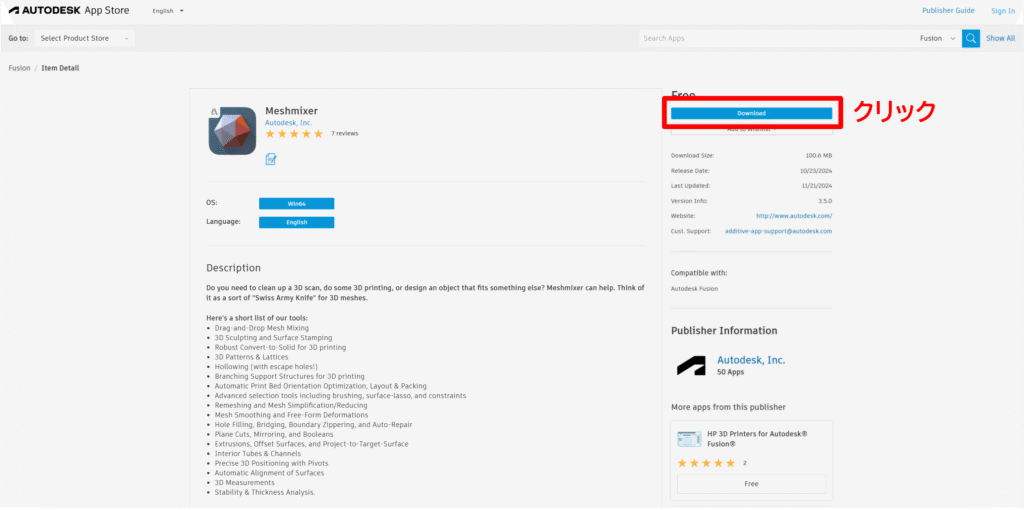The width and height of the screenshot is (1024, 510).
Task: Click the blue Download button
Action: click(752, 113)
